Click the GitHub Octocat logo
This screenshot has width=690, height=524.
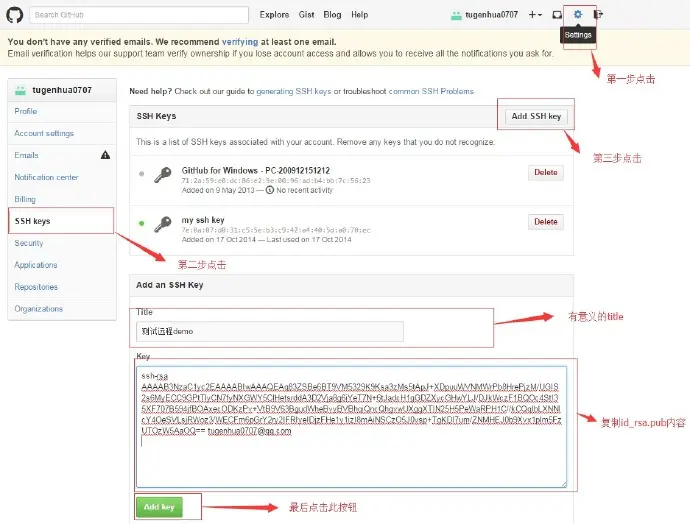(x=15, y=15)
